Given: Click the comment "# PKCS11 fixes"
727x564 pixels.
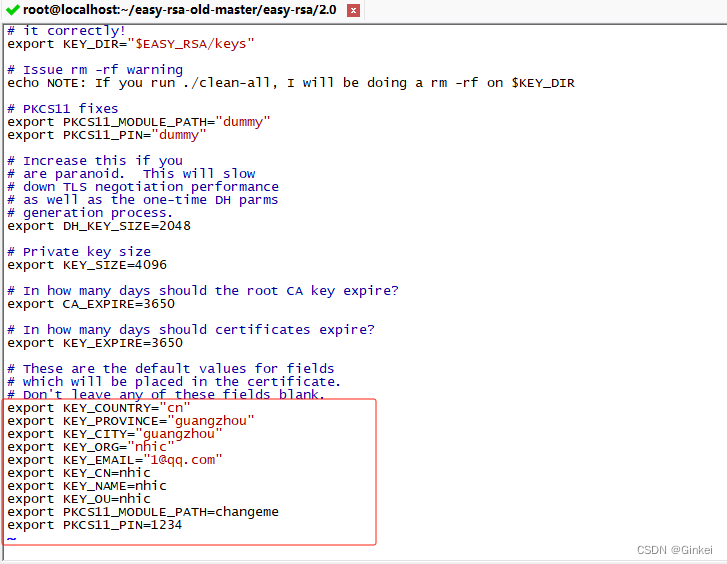Looking at the screenshot, I should [x=63, y=109].
